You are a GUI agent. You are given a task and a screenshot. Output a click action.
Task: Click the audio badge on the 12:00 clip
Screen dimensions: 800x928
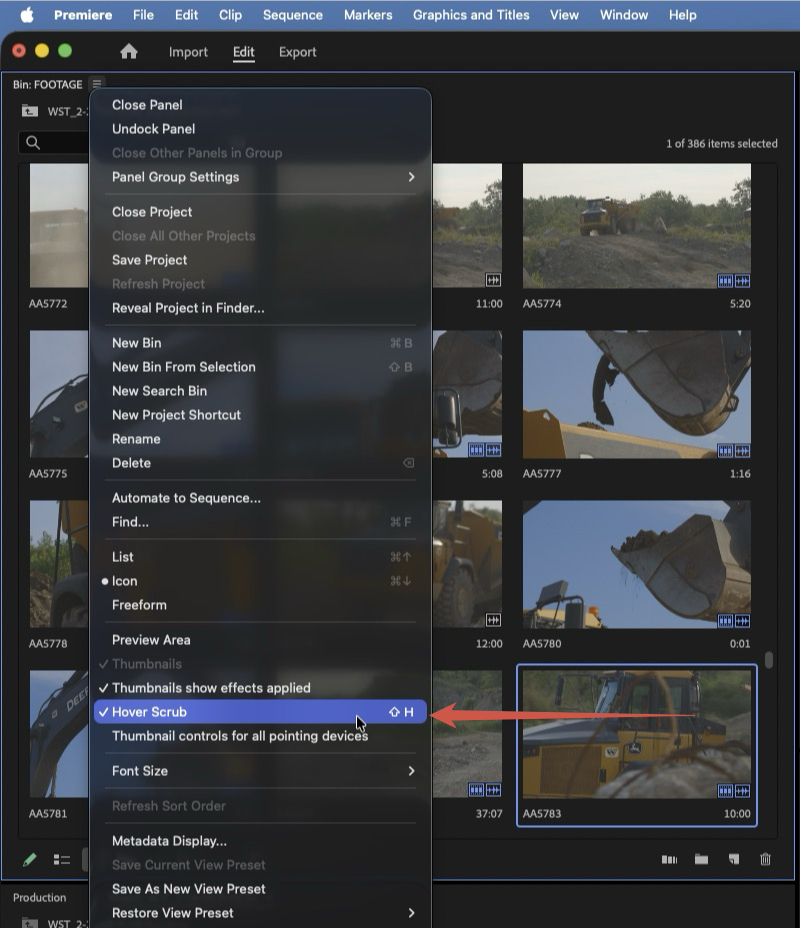coord(493,620)
